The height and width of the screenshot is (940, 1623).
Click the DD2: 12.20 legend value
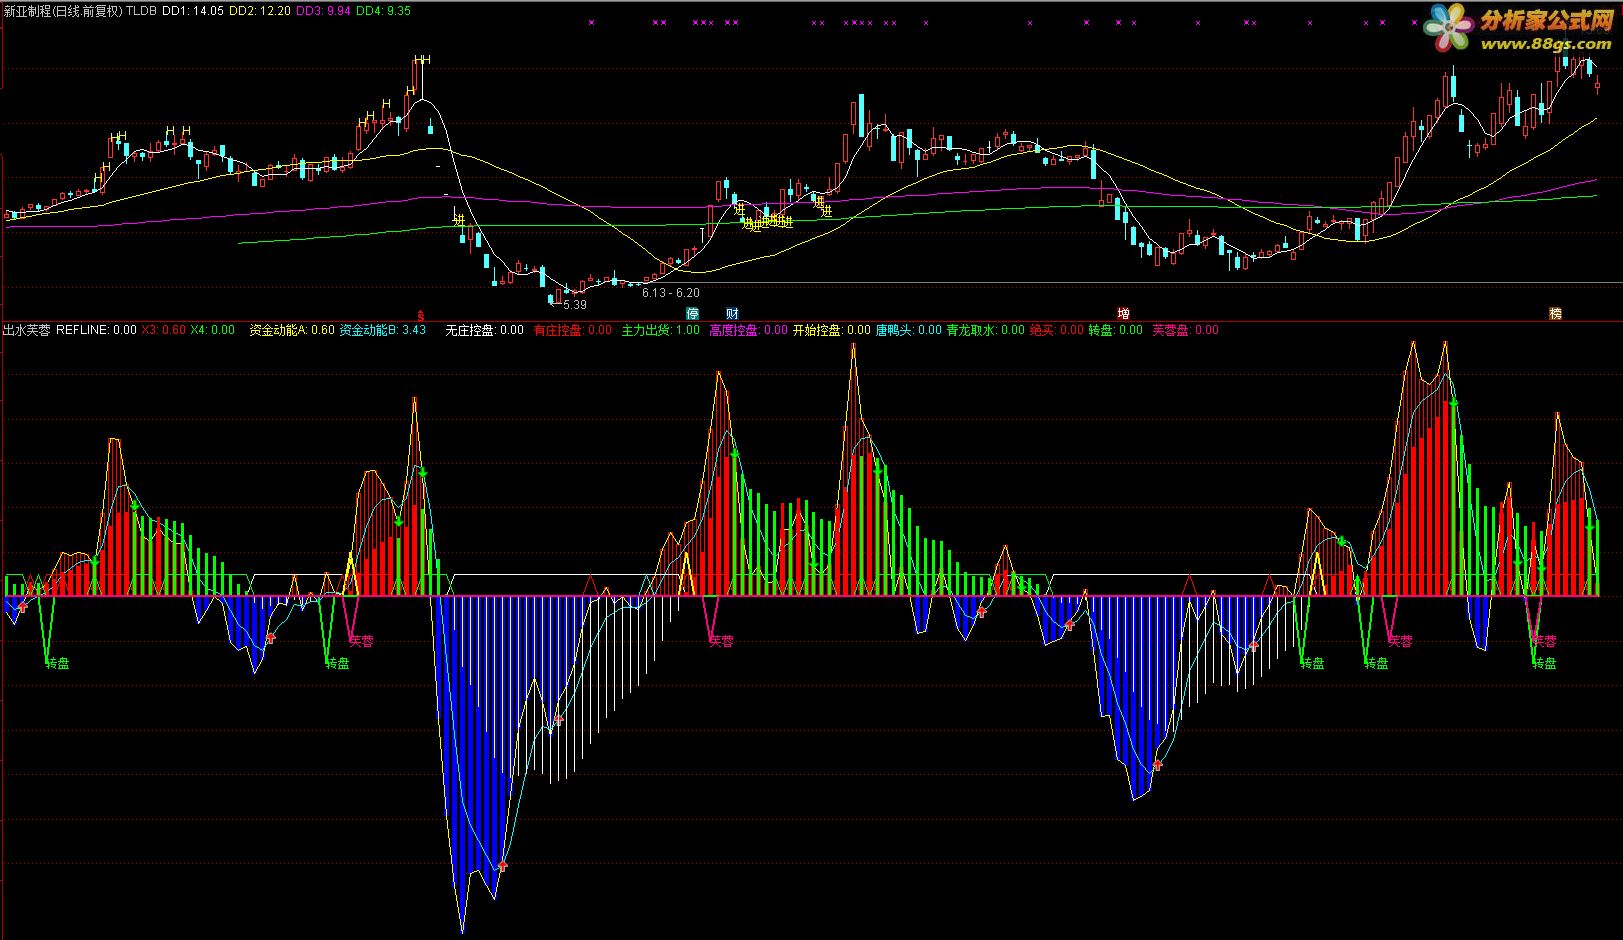260,11
